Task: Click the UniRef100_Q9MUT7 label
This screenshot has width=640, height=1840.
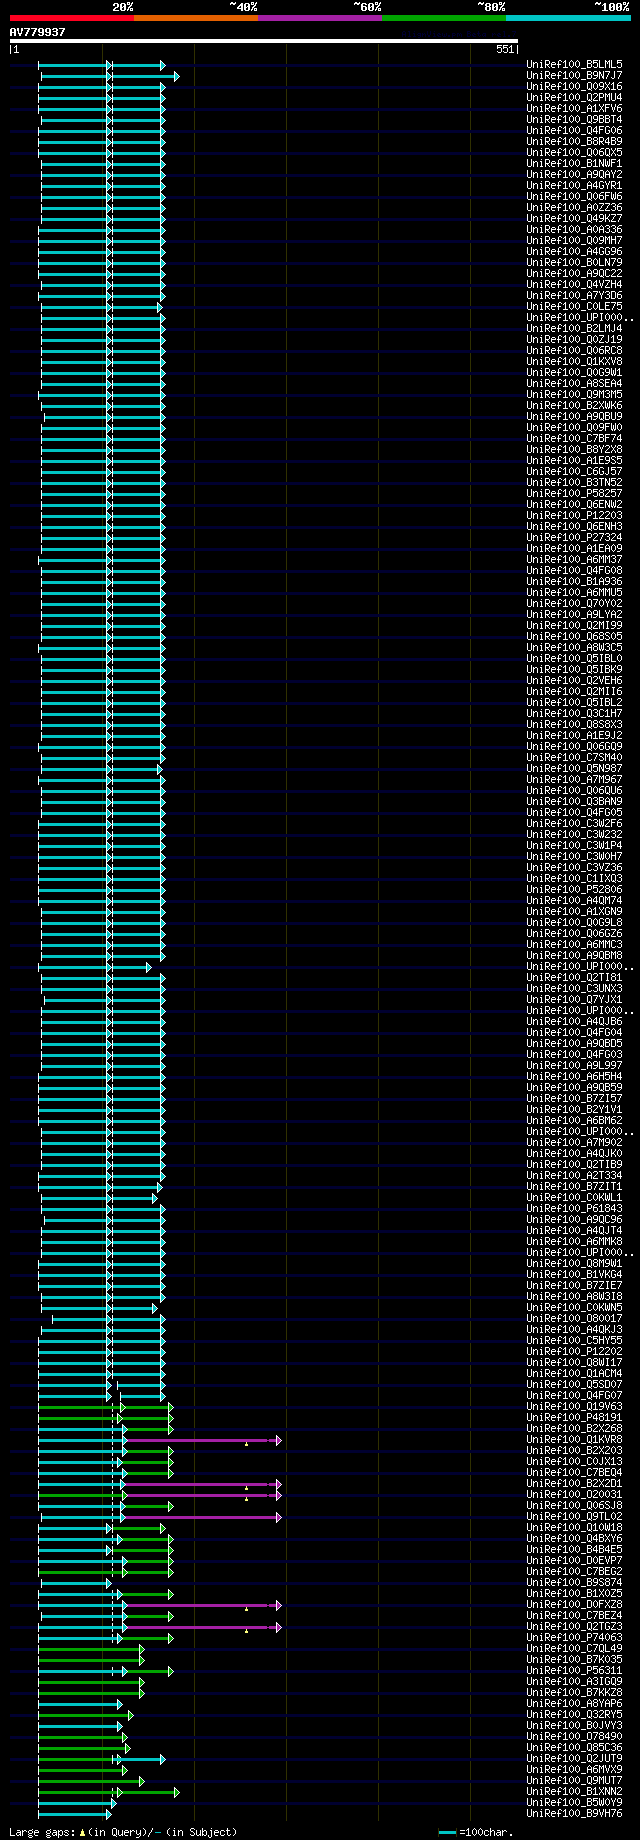Action: pyautogui.click(x=574, y=1780)
